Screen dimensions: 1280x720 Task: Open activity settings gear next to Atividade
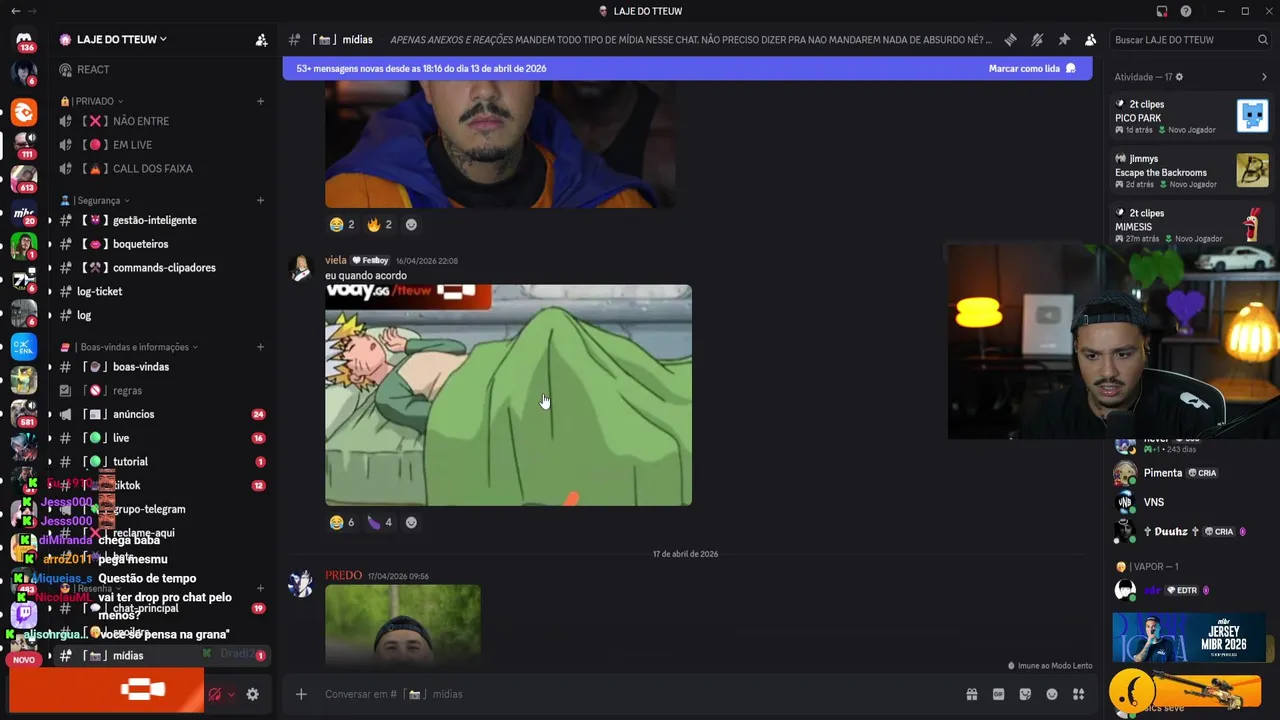(1179, 77)
